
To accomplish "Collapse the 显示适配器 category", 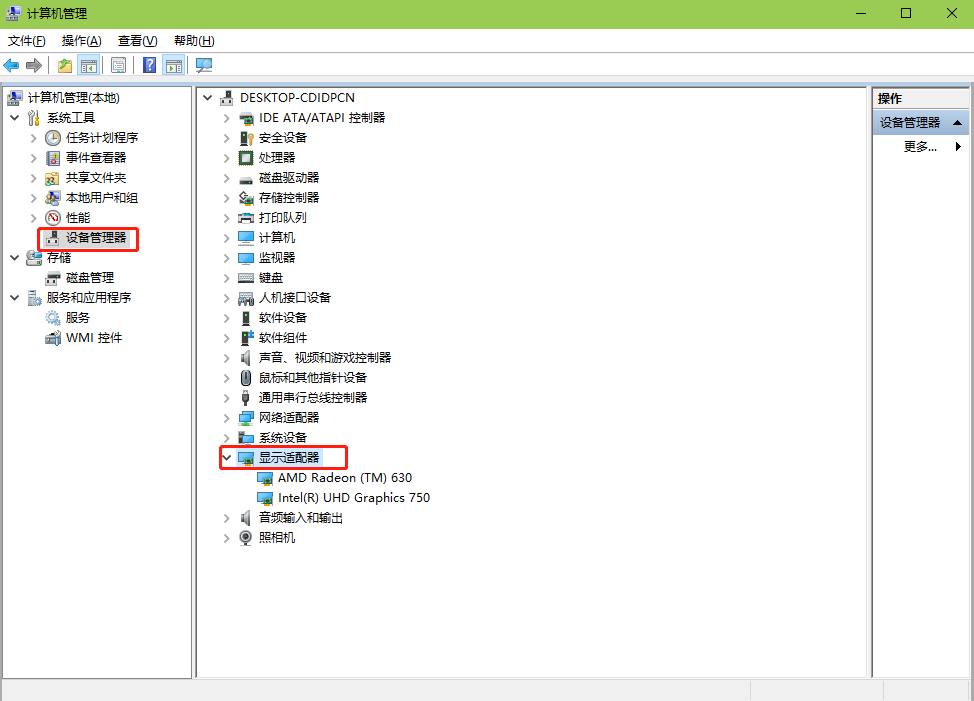I will tap(227, 458).
